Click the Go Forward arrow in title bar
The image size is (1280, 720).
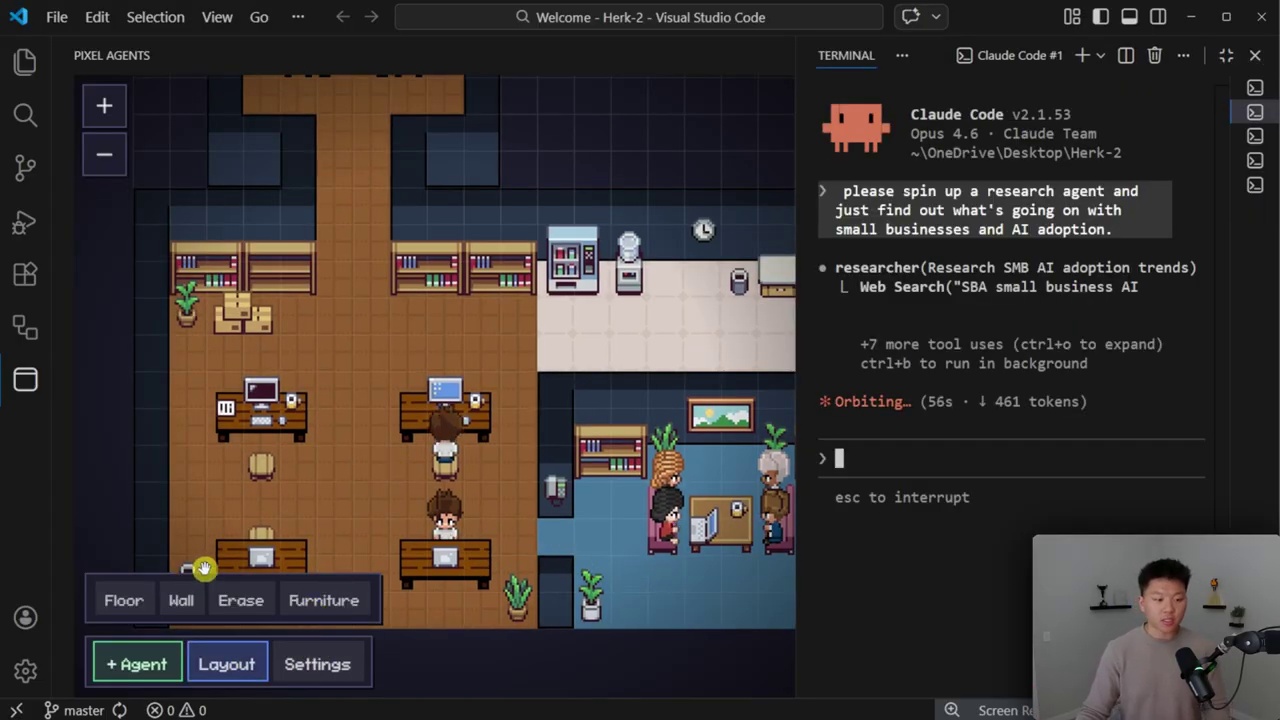pos(372,17)
